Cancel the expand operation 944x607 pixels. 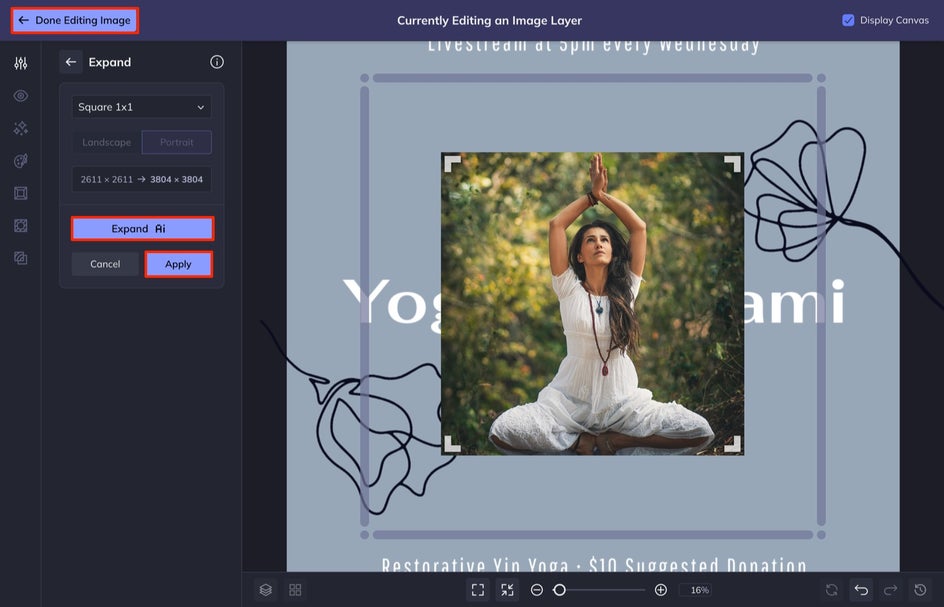pos(105,264)
